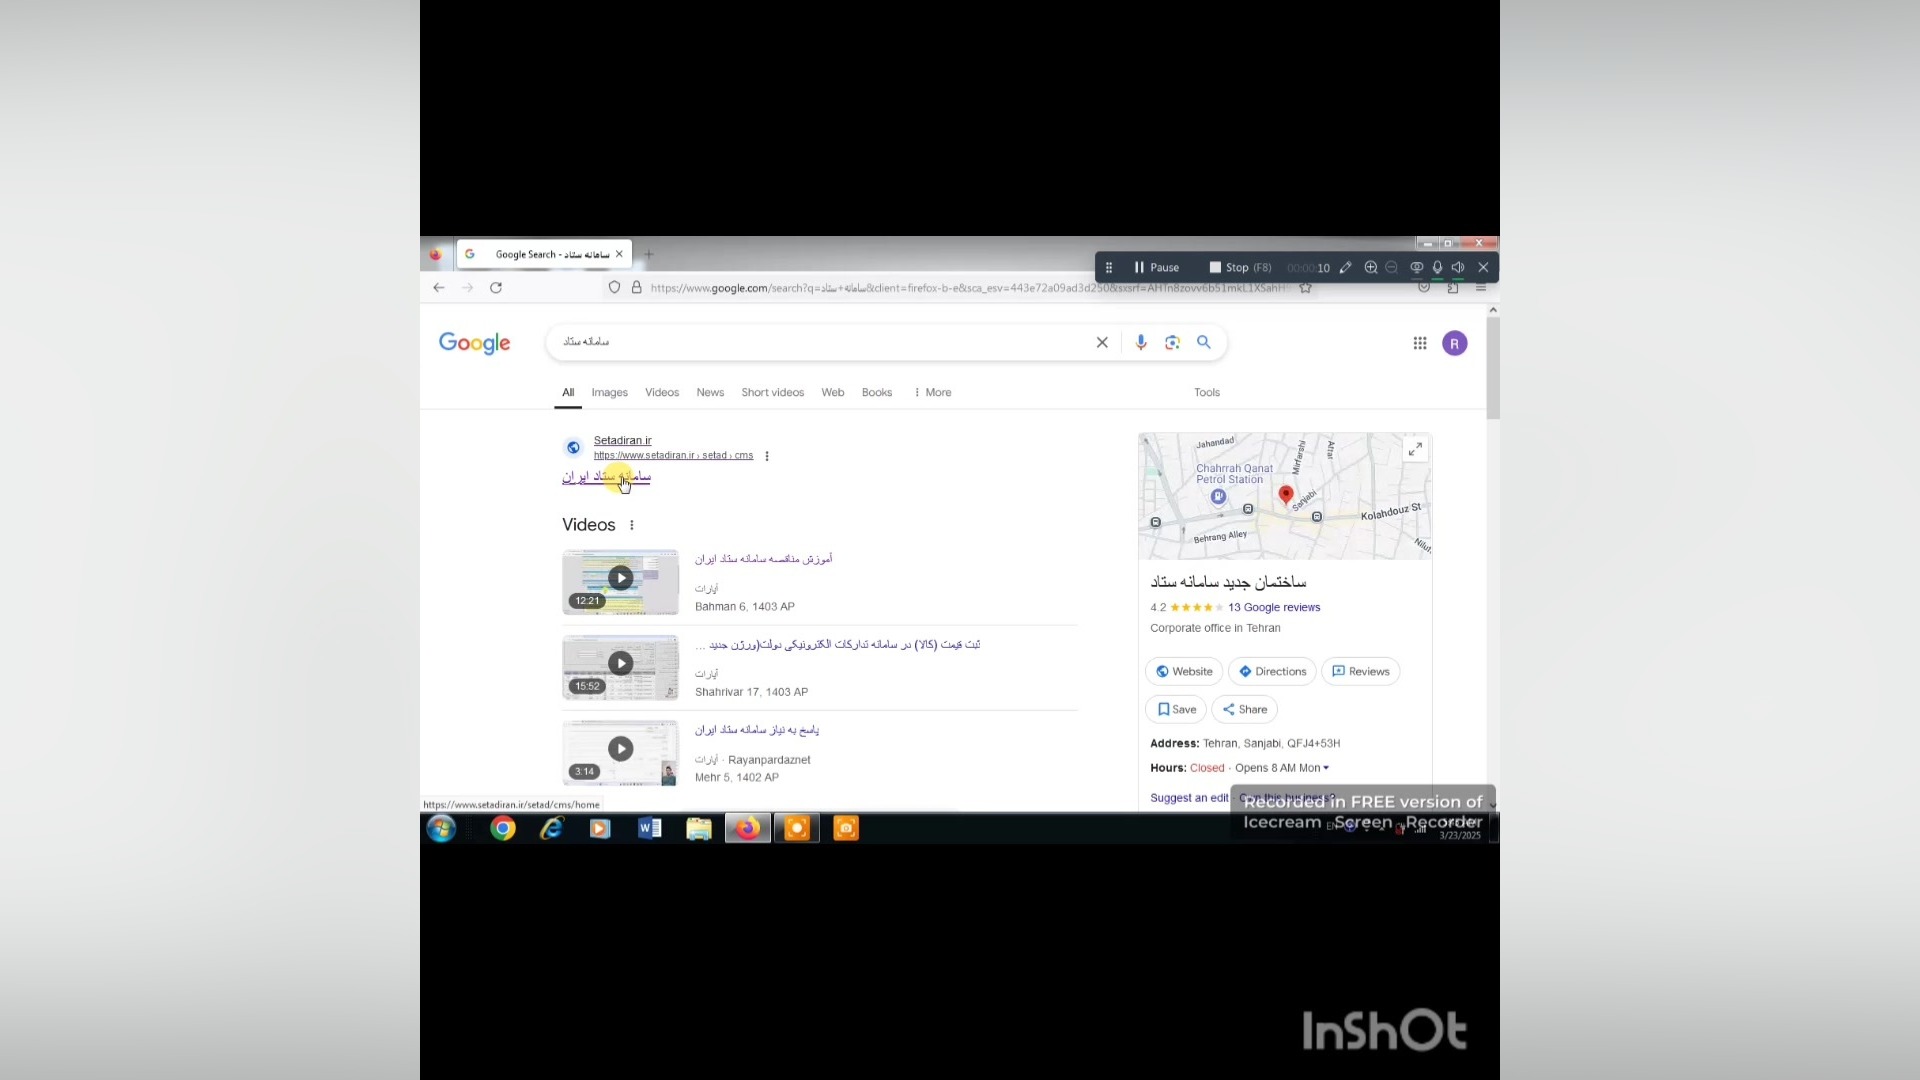1920x1080 pixels.
Task: Open Firefox extensions puzzle icon
Action: click(x=1452, y=288)
